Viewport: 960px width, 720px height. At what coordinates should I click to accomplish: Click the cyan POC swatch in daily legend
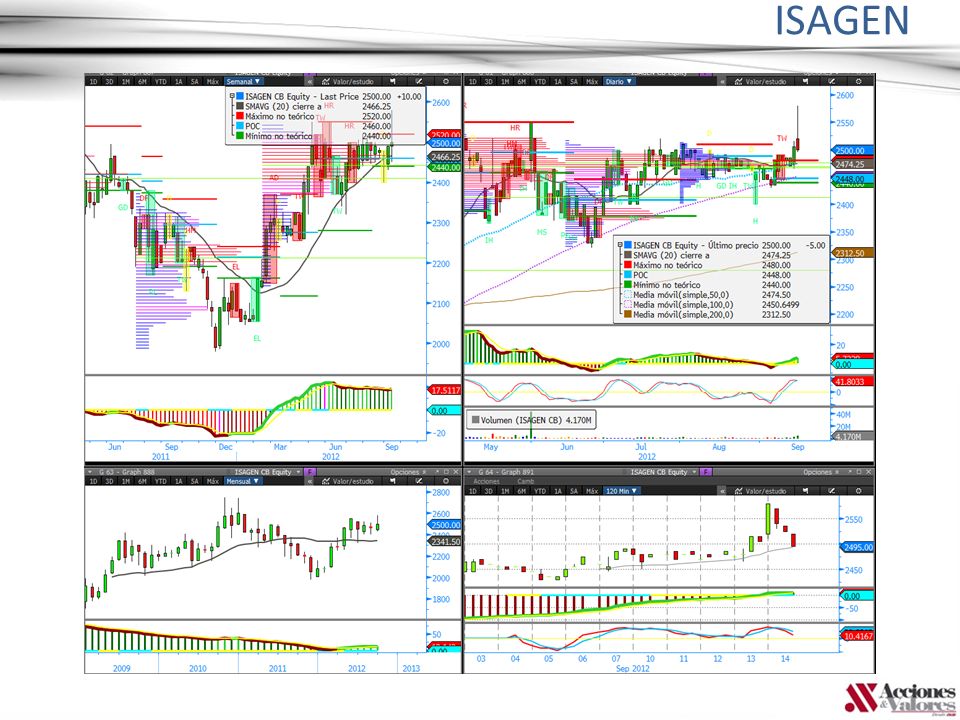(x=628, y=275)
